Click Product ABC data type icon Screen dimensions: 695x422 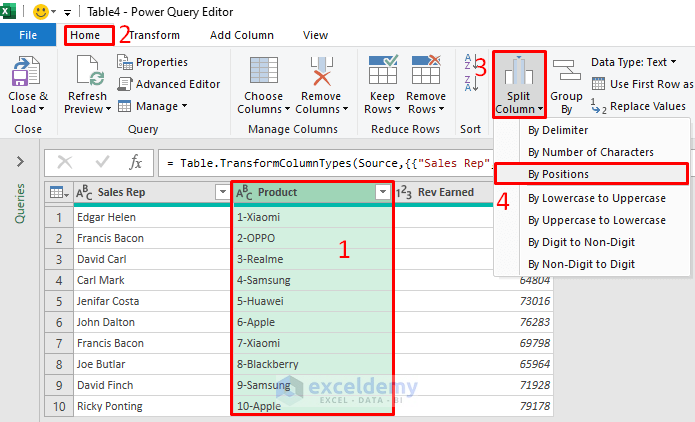tap(244, 192)
